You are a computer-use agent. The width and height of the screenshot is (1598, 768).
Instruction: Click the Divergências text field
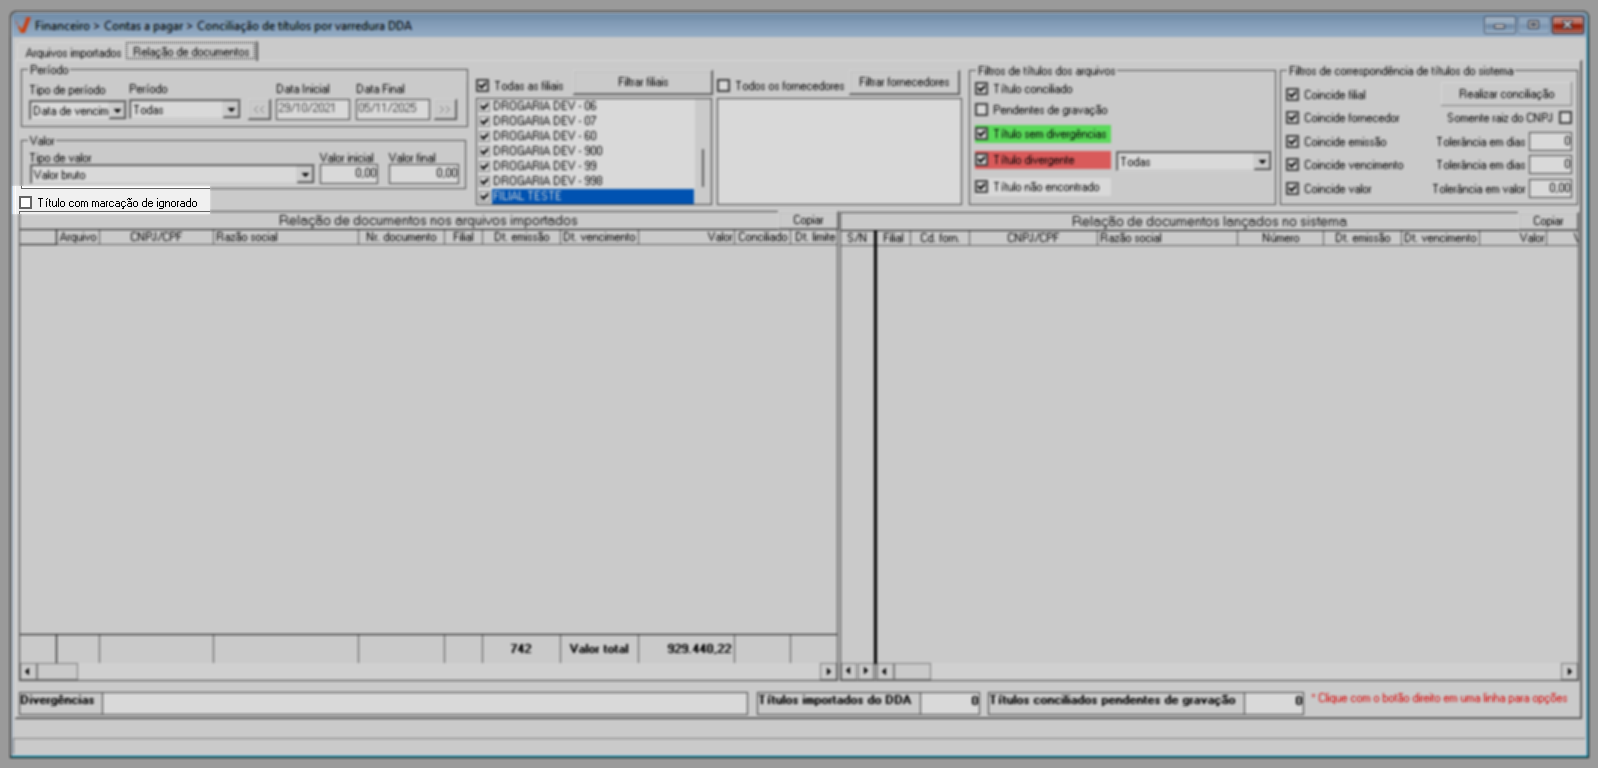click(x=424, y=703)
